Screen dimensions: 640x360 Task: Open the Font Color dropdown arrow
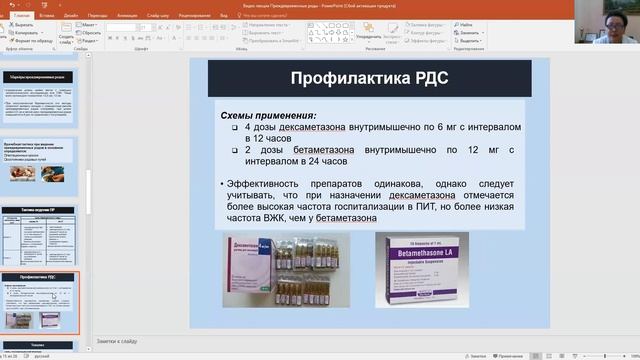point(180,38)
